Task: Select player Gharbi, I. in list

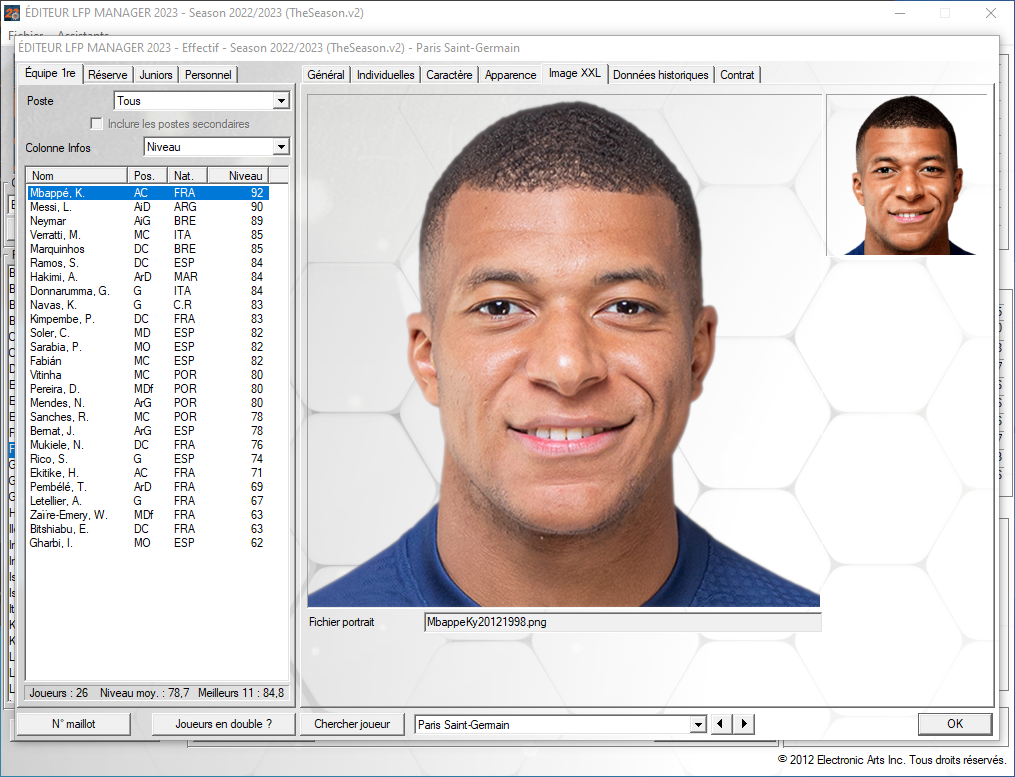Action: 148,543
